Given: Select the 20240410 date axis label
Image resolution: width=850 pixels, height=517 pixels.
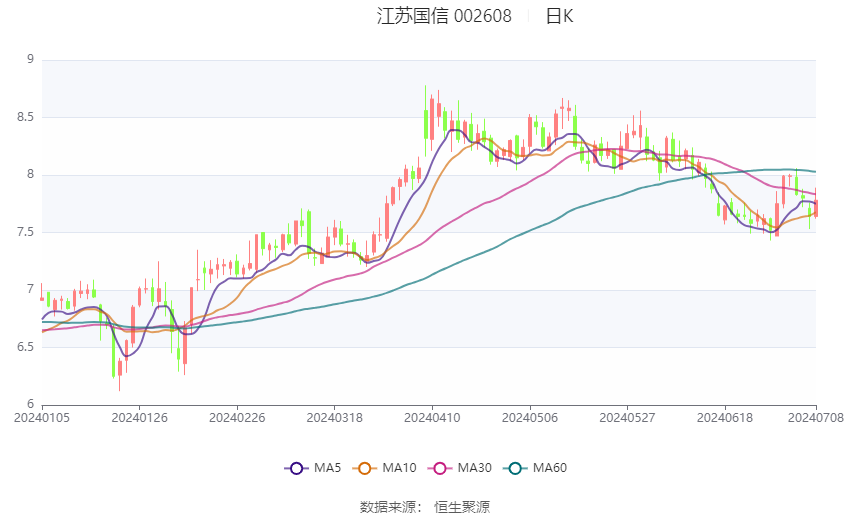Looking at the screenshot, I should point(432,418).
